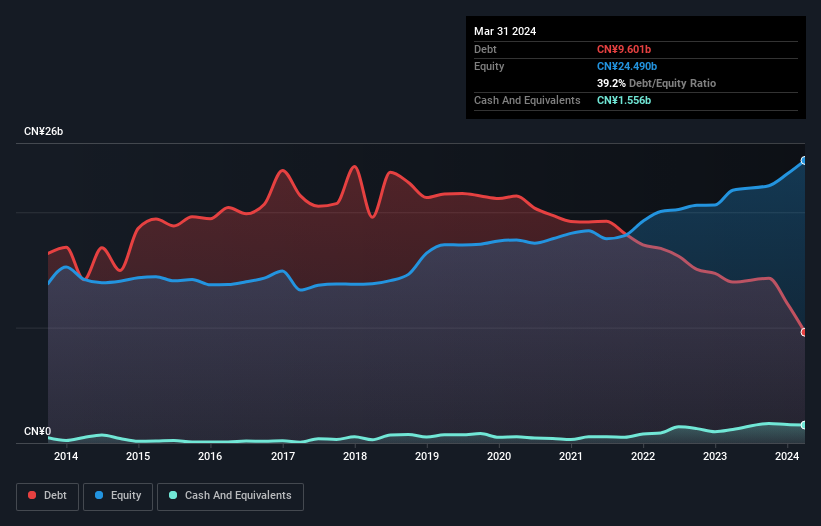Click the CN¥26b y-axis label
The height and width of the screenshot is (526, 821).
pos(43,132)
